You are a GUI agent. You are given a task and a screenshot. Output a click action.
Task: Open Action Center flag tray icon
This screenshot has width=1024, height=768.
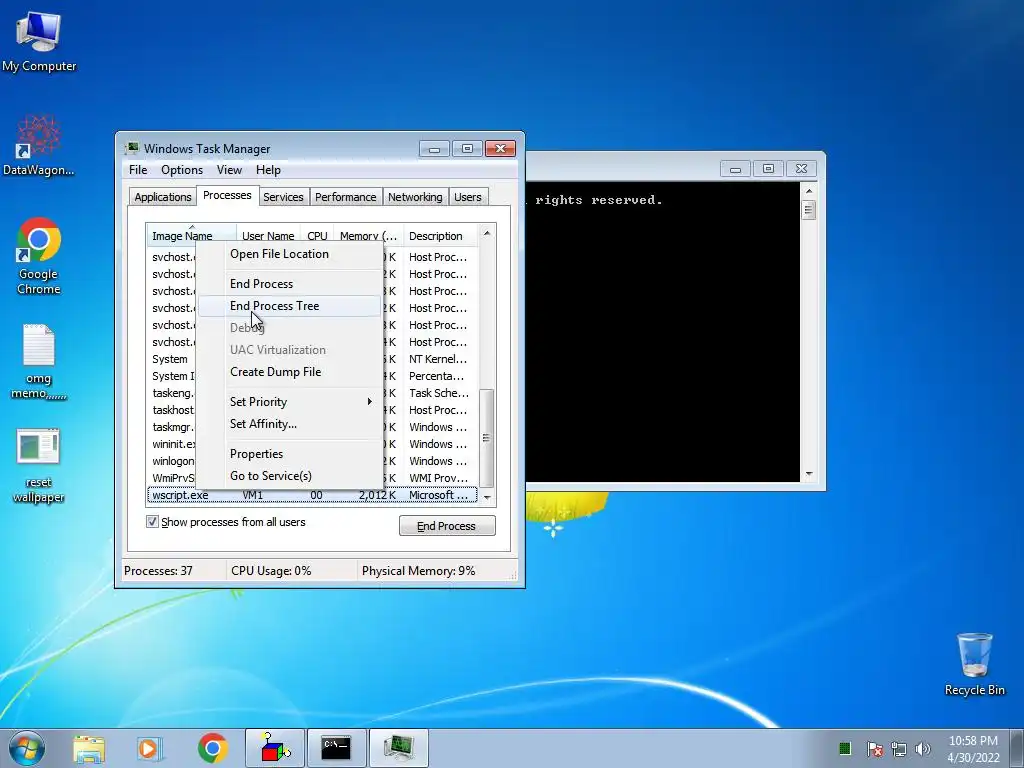[x=874, y=748]
